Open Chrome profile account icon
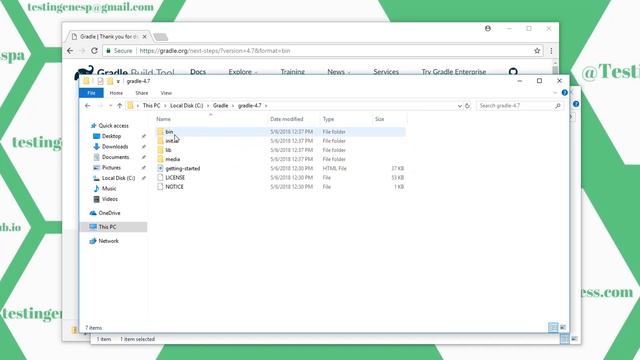The height and width of the screenshot is (360, 640). pyautogui.click(x=488, y=29)
